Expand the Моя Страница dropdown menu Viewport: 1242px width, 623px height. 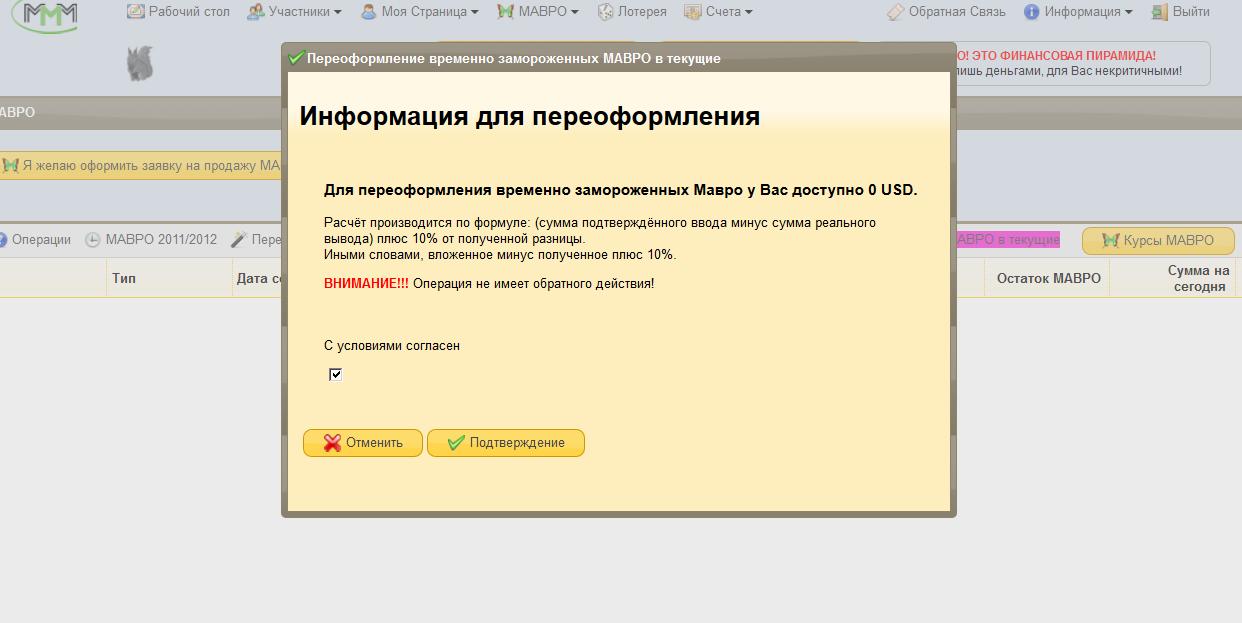(419, 12)
